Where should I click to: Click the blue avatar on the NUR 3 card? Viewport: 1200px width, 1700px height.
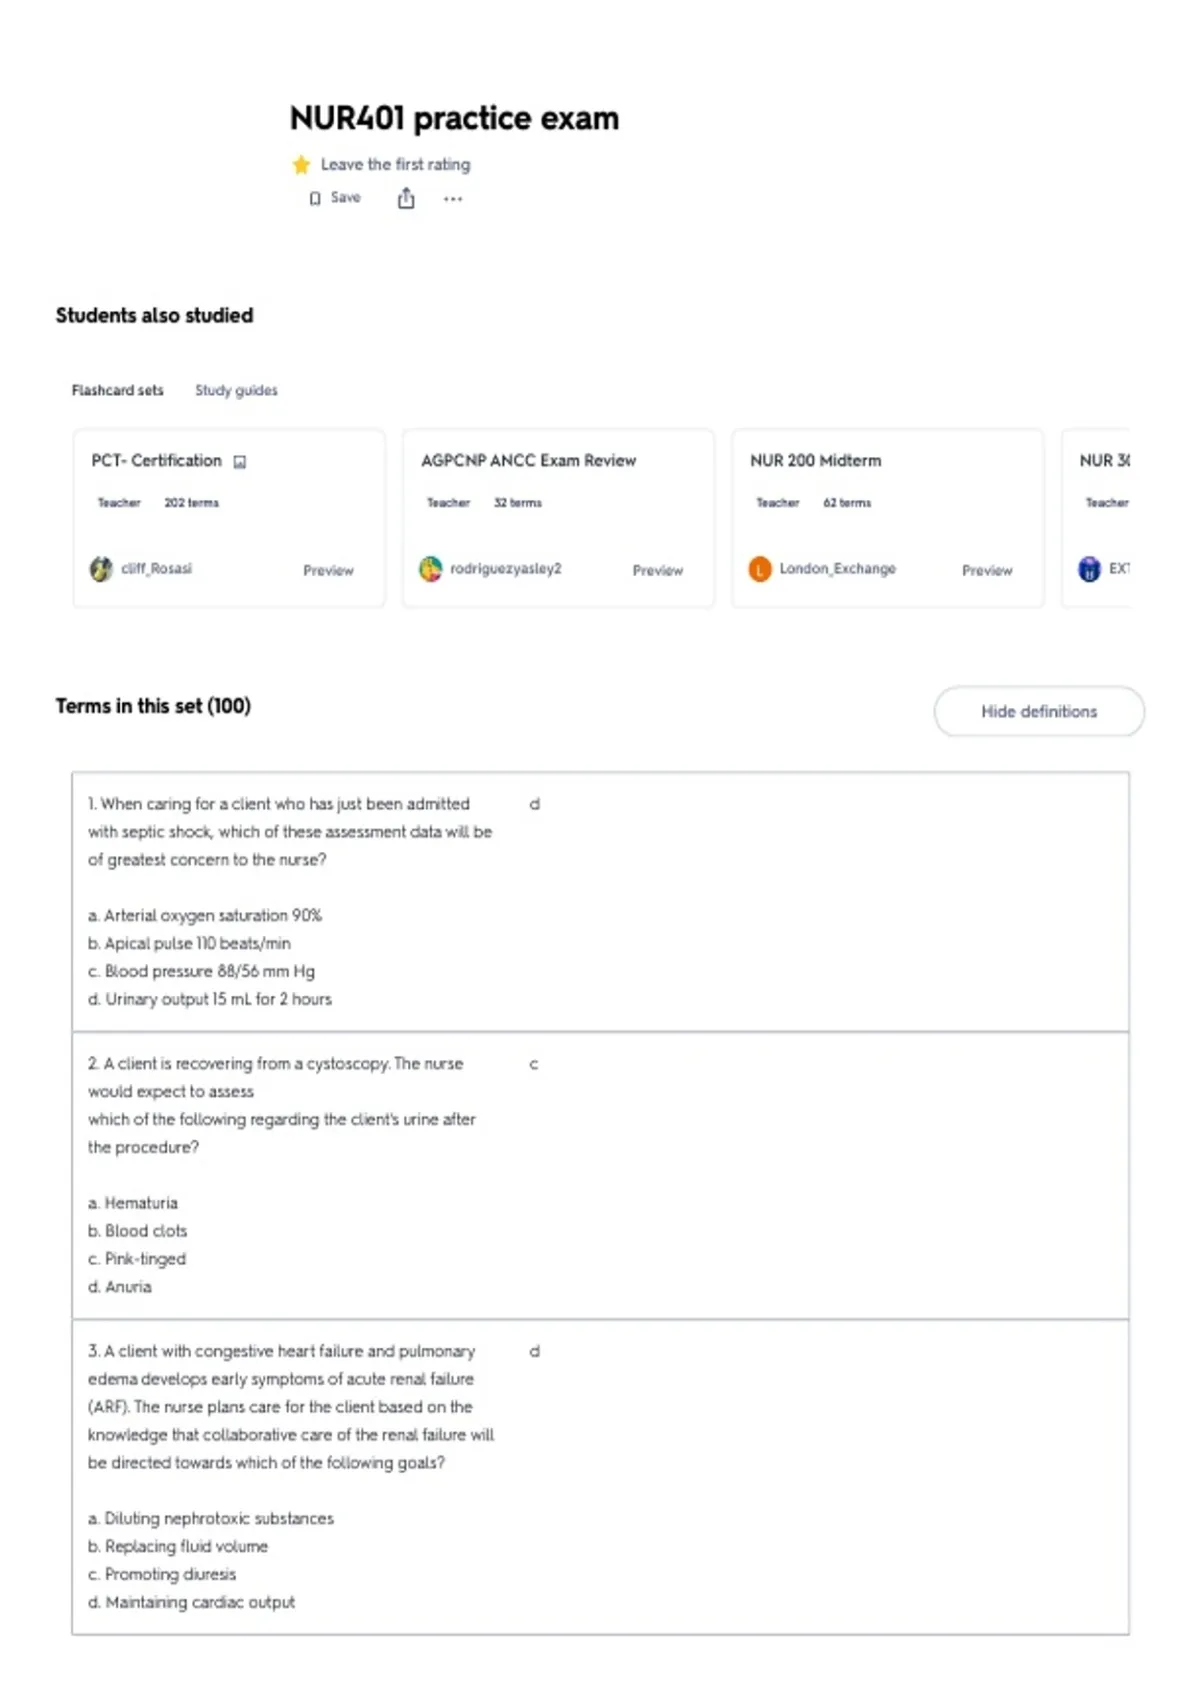1089,569
